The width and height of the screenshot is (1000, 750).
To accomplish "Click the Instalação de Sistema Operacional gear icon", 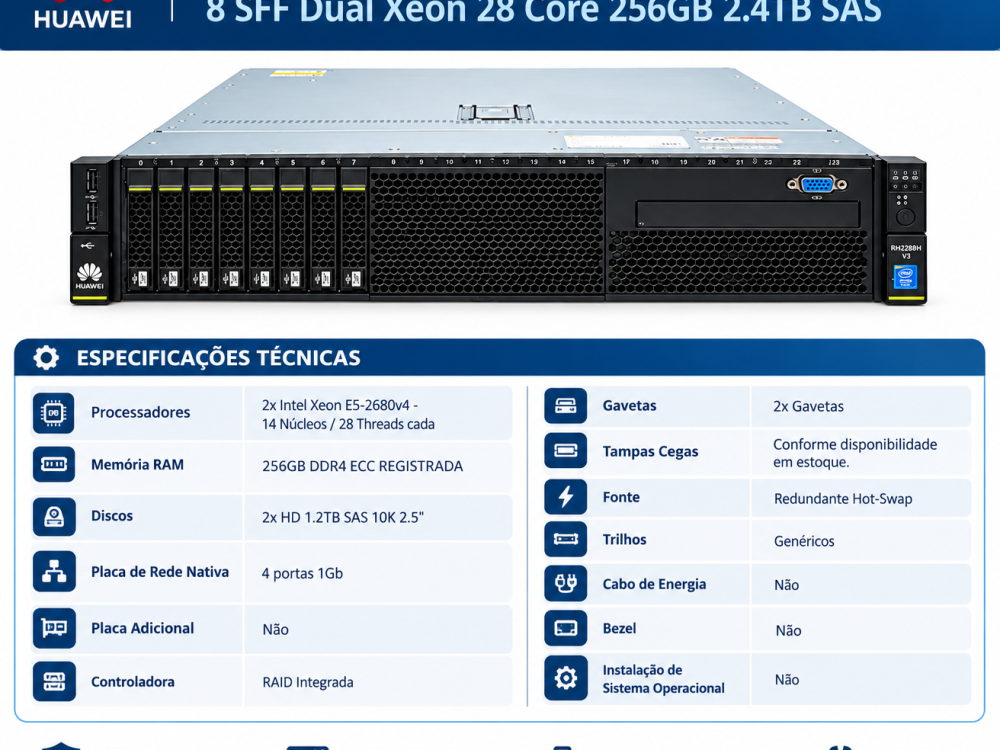I will [565, 679].
